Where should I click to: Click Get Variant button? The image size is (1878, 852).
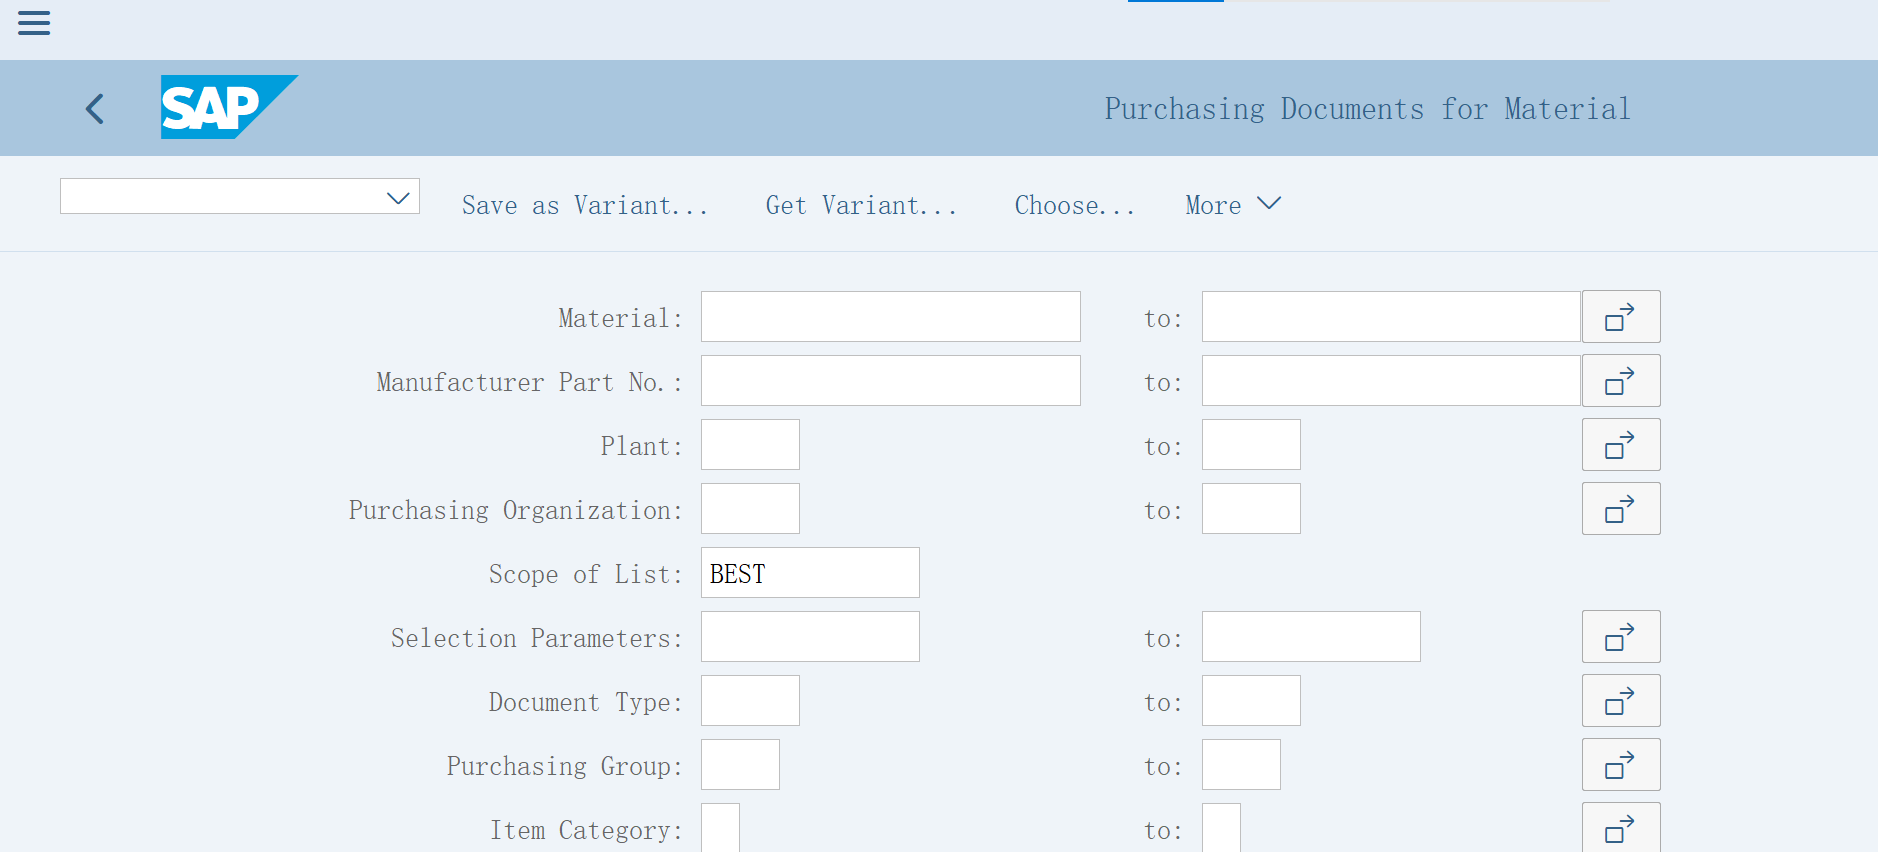(x=860, y=205)
